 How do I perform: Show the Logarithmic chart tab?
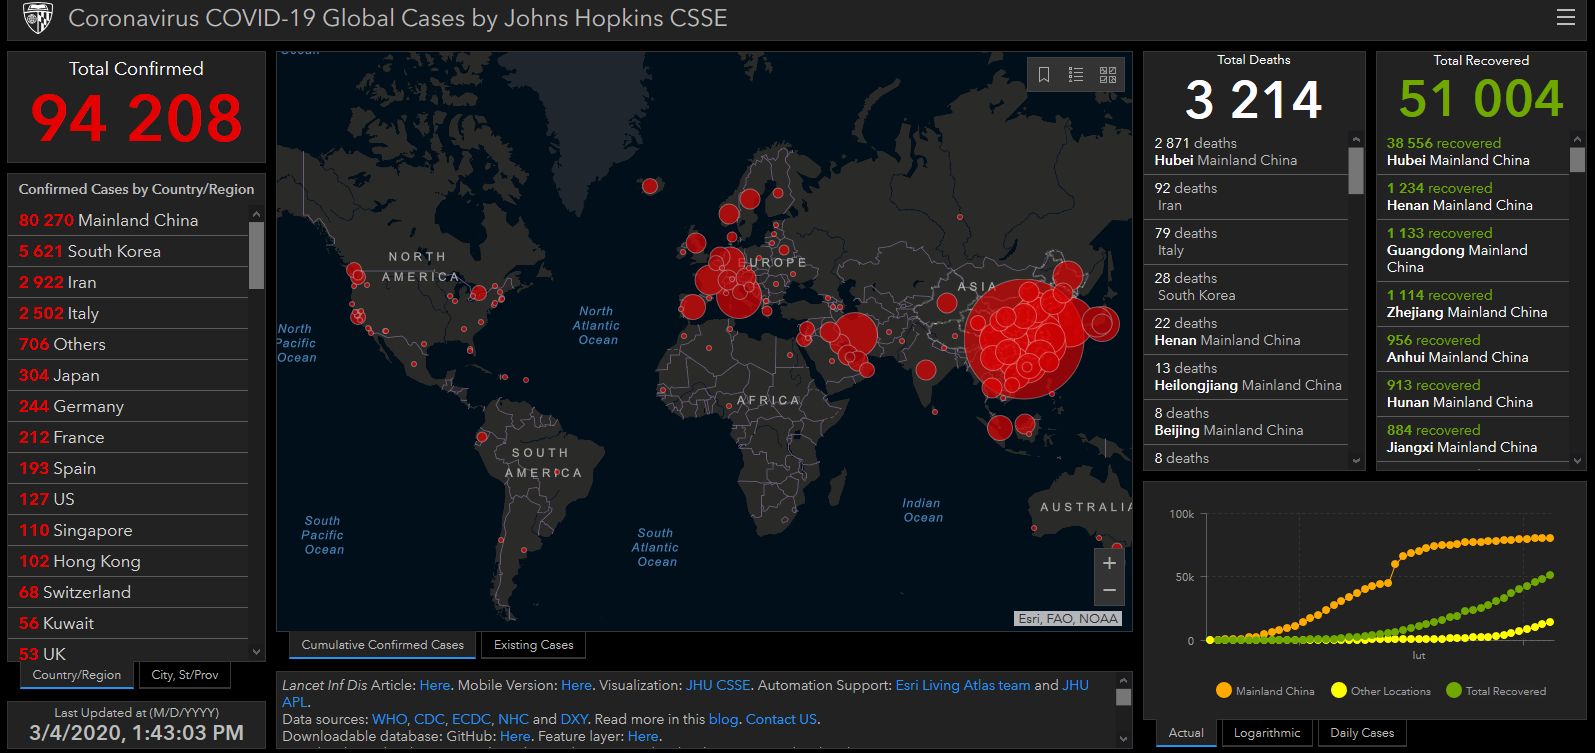point(1267,733)
